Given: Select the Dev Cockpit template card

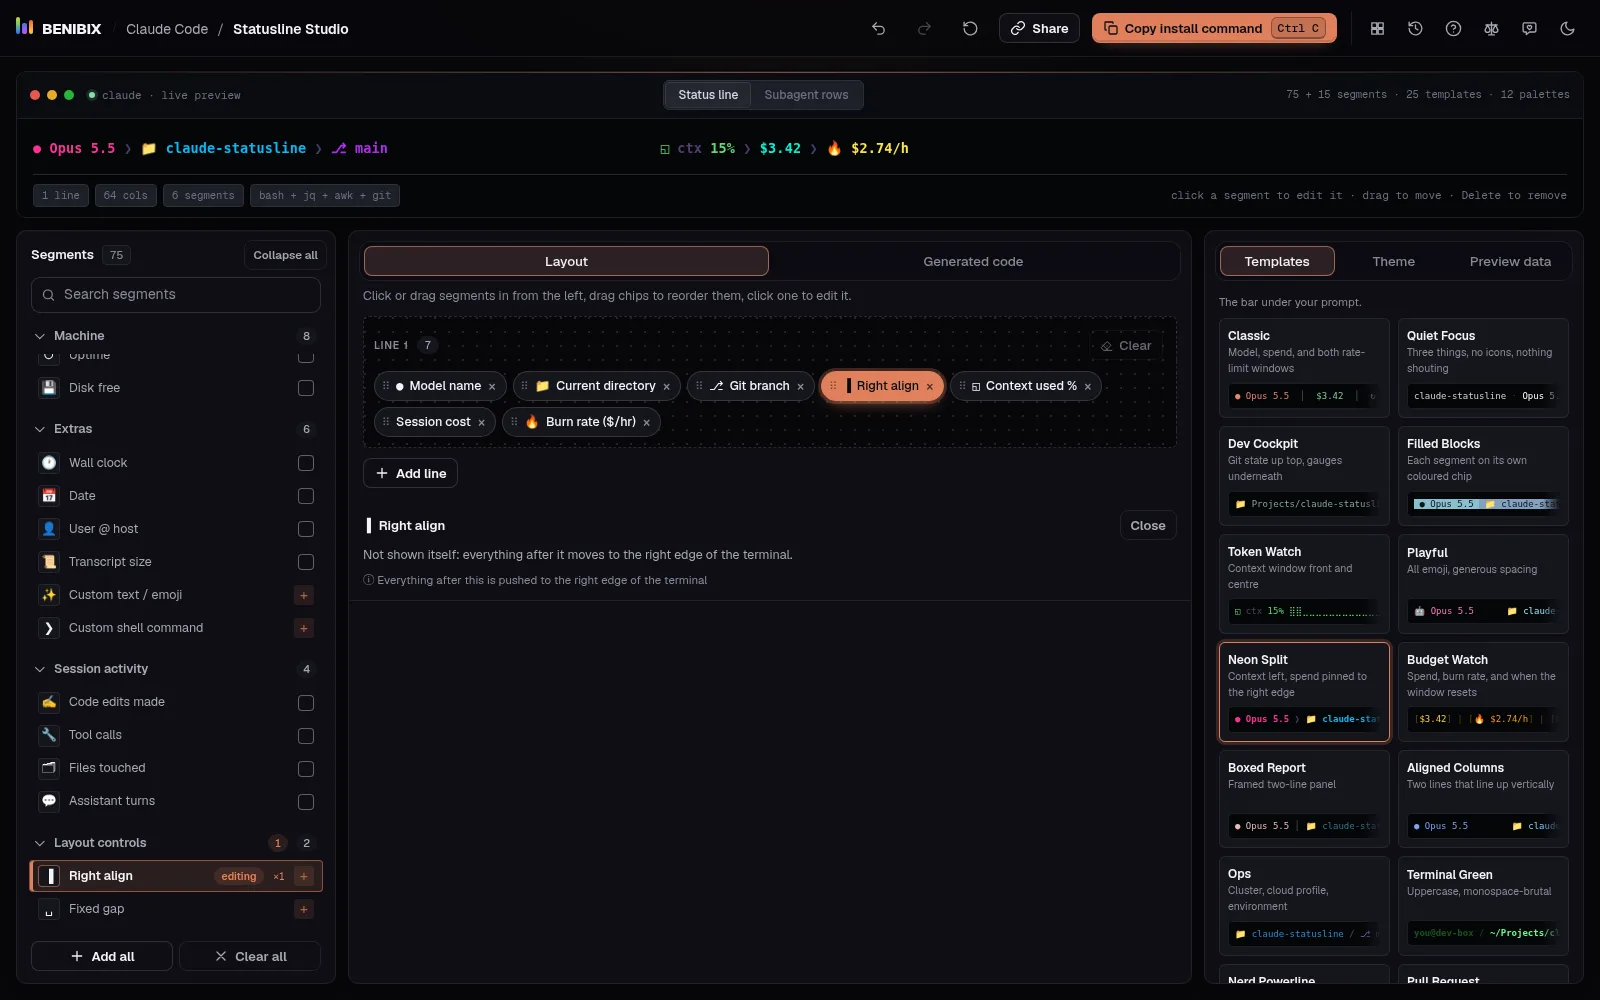Looking at the screenshot, I should pos(1304,476).
